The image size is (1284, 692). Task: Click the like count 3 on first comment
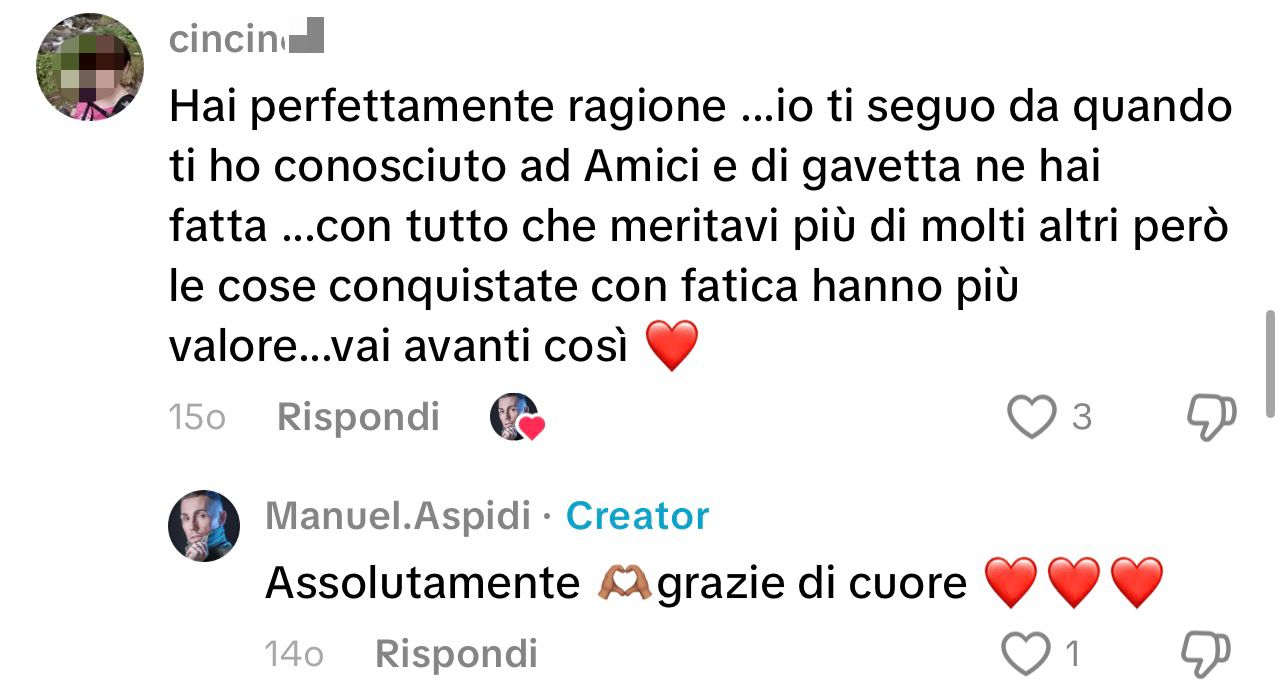(1081, 418)
